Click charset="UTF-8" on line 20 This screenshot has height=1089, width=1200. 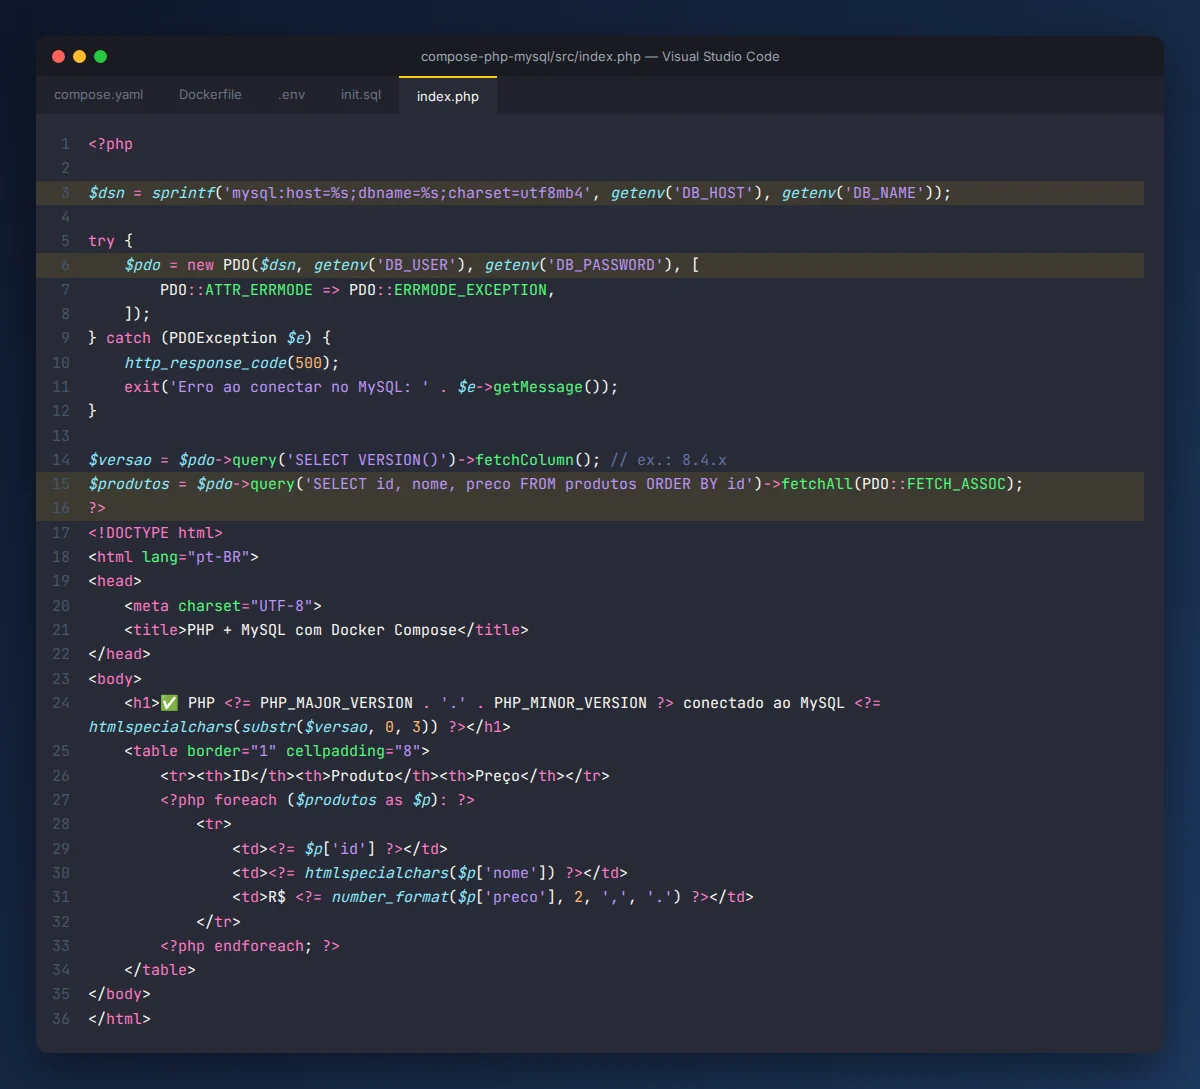point(246,606)
